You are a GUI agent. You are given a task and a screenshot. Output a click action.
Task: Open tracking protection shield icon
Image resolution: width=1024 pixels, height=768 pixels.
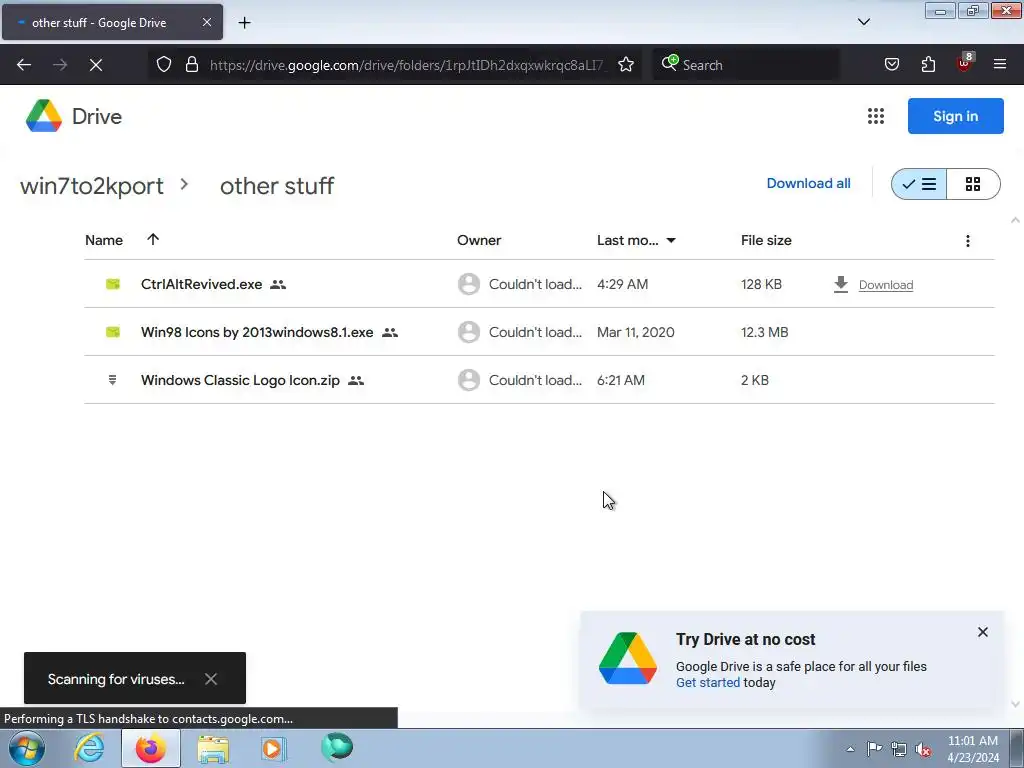[x=164, y=64]
